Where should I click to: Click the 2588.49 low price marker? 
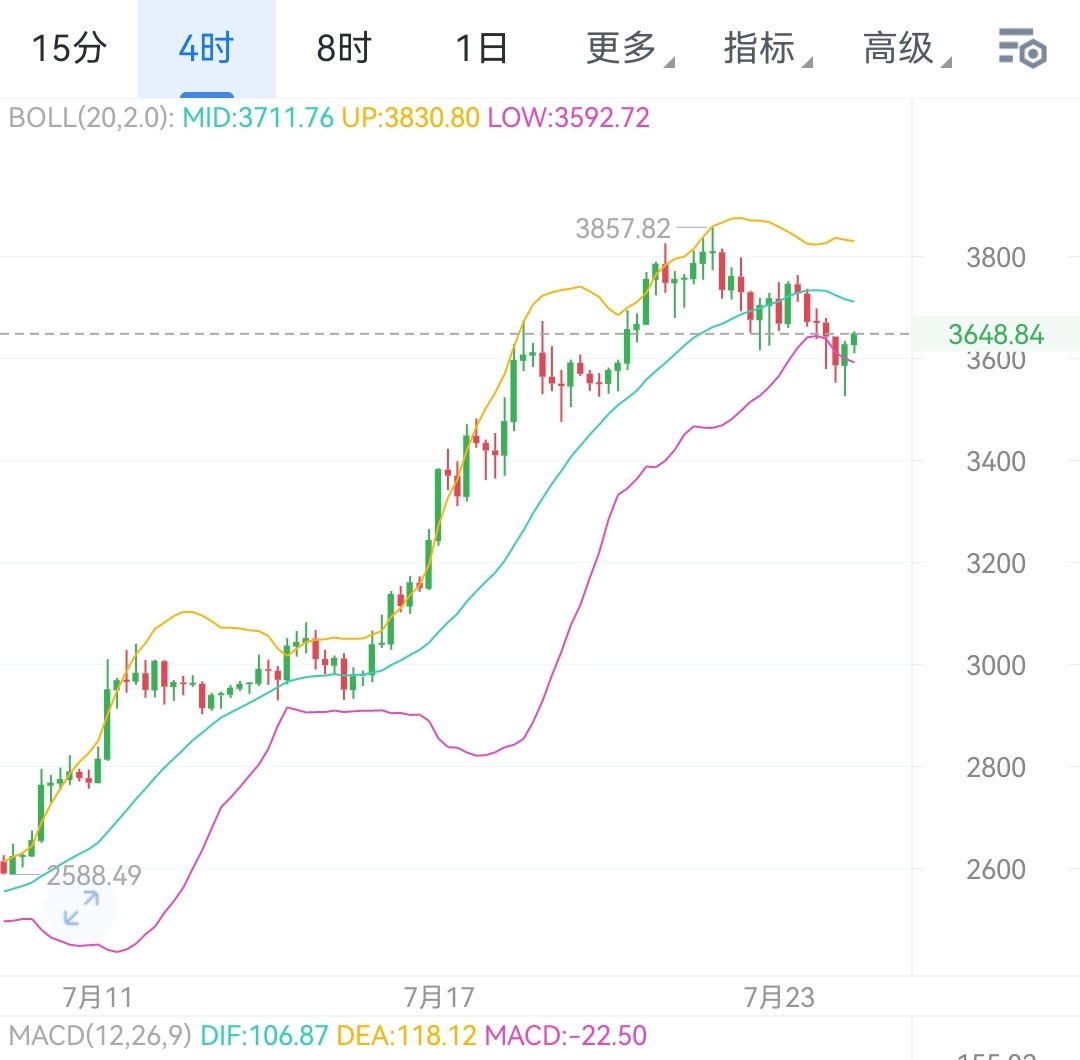coord(94,875)
